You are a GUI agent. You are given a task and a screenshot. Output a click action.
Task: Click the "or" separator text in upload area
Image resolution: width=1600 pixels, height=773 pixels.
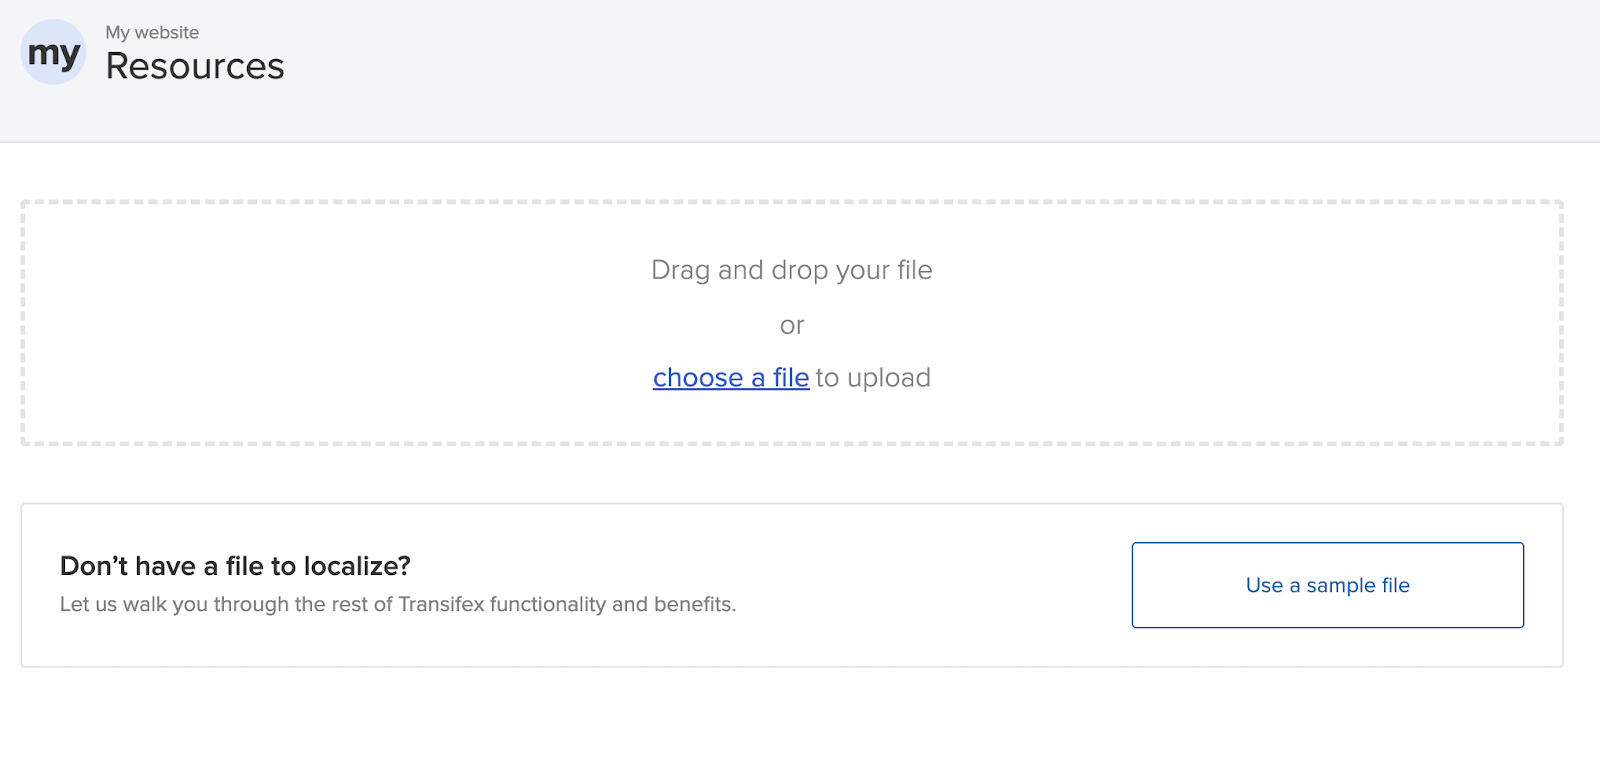pos(792,326)
